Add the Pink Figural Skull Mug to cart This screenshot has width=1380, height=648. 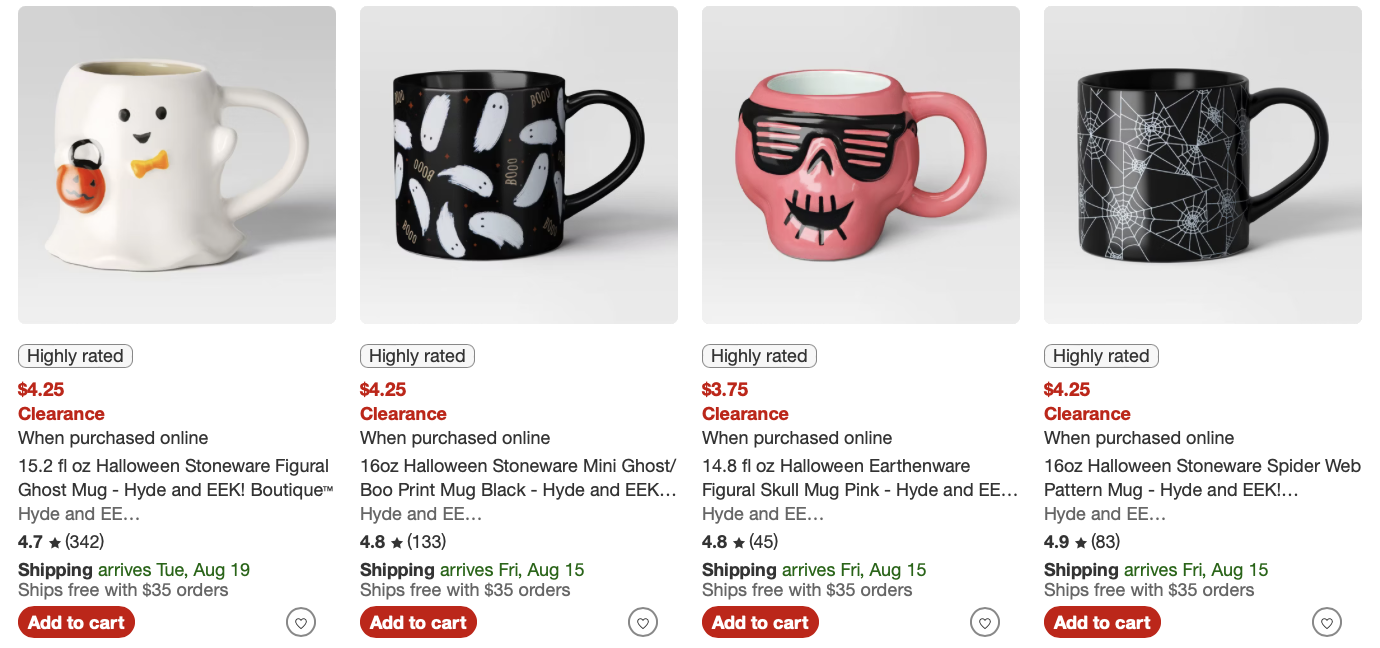(x=760, y=623)
